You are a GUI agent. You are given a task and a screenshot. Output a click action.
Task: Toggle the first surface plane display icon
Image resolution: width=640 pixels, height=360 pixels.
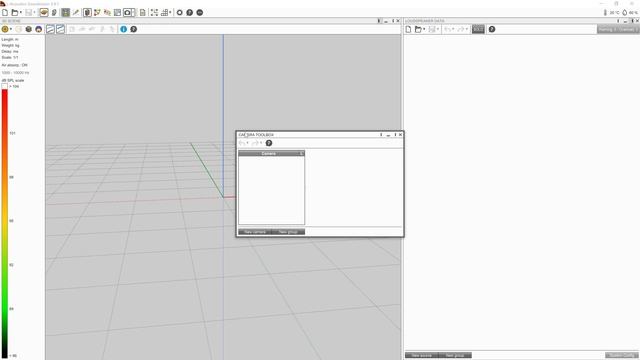(50, 29)
